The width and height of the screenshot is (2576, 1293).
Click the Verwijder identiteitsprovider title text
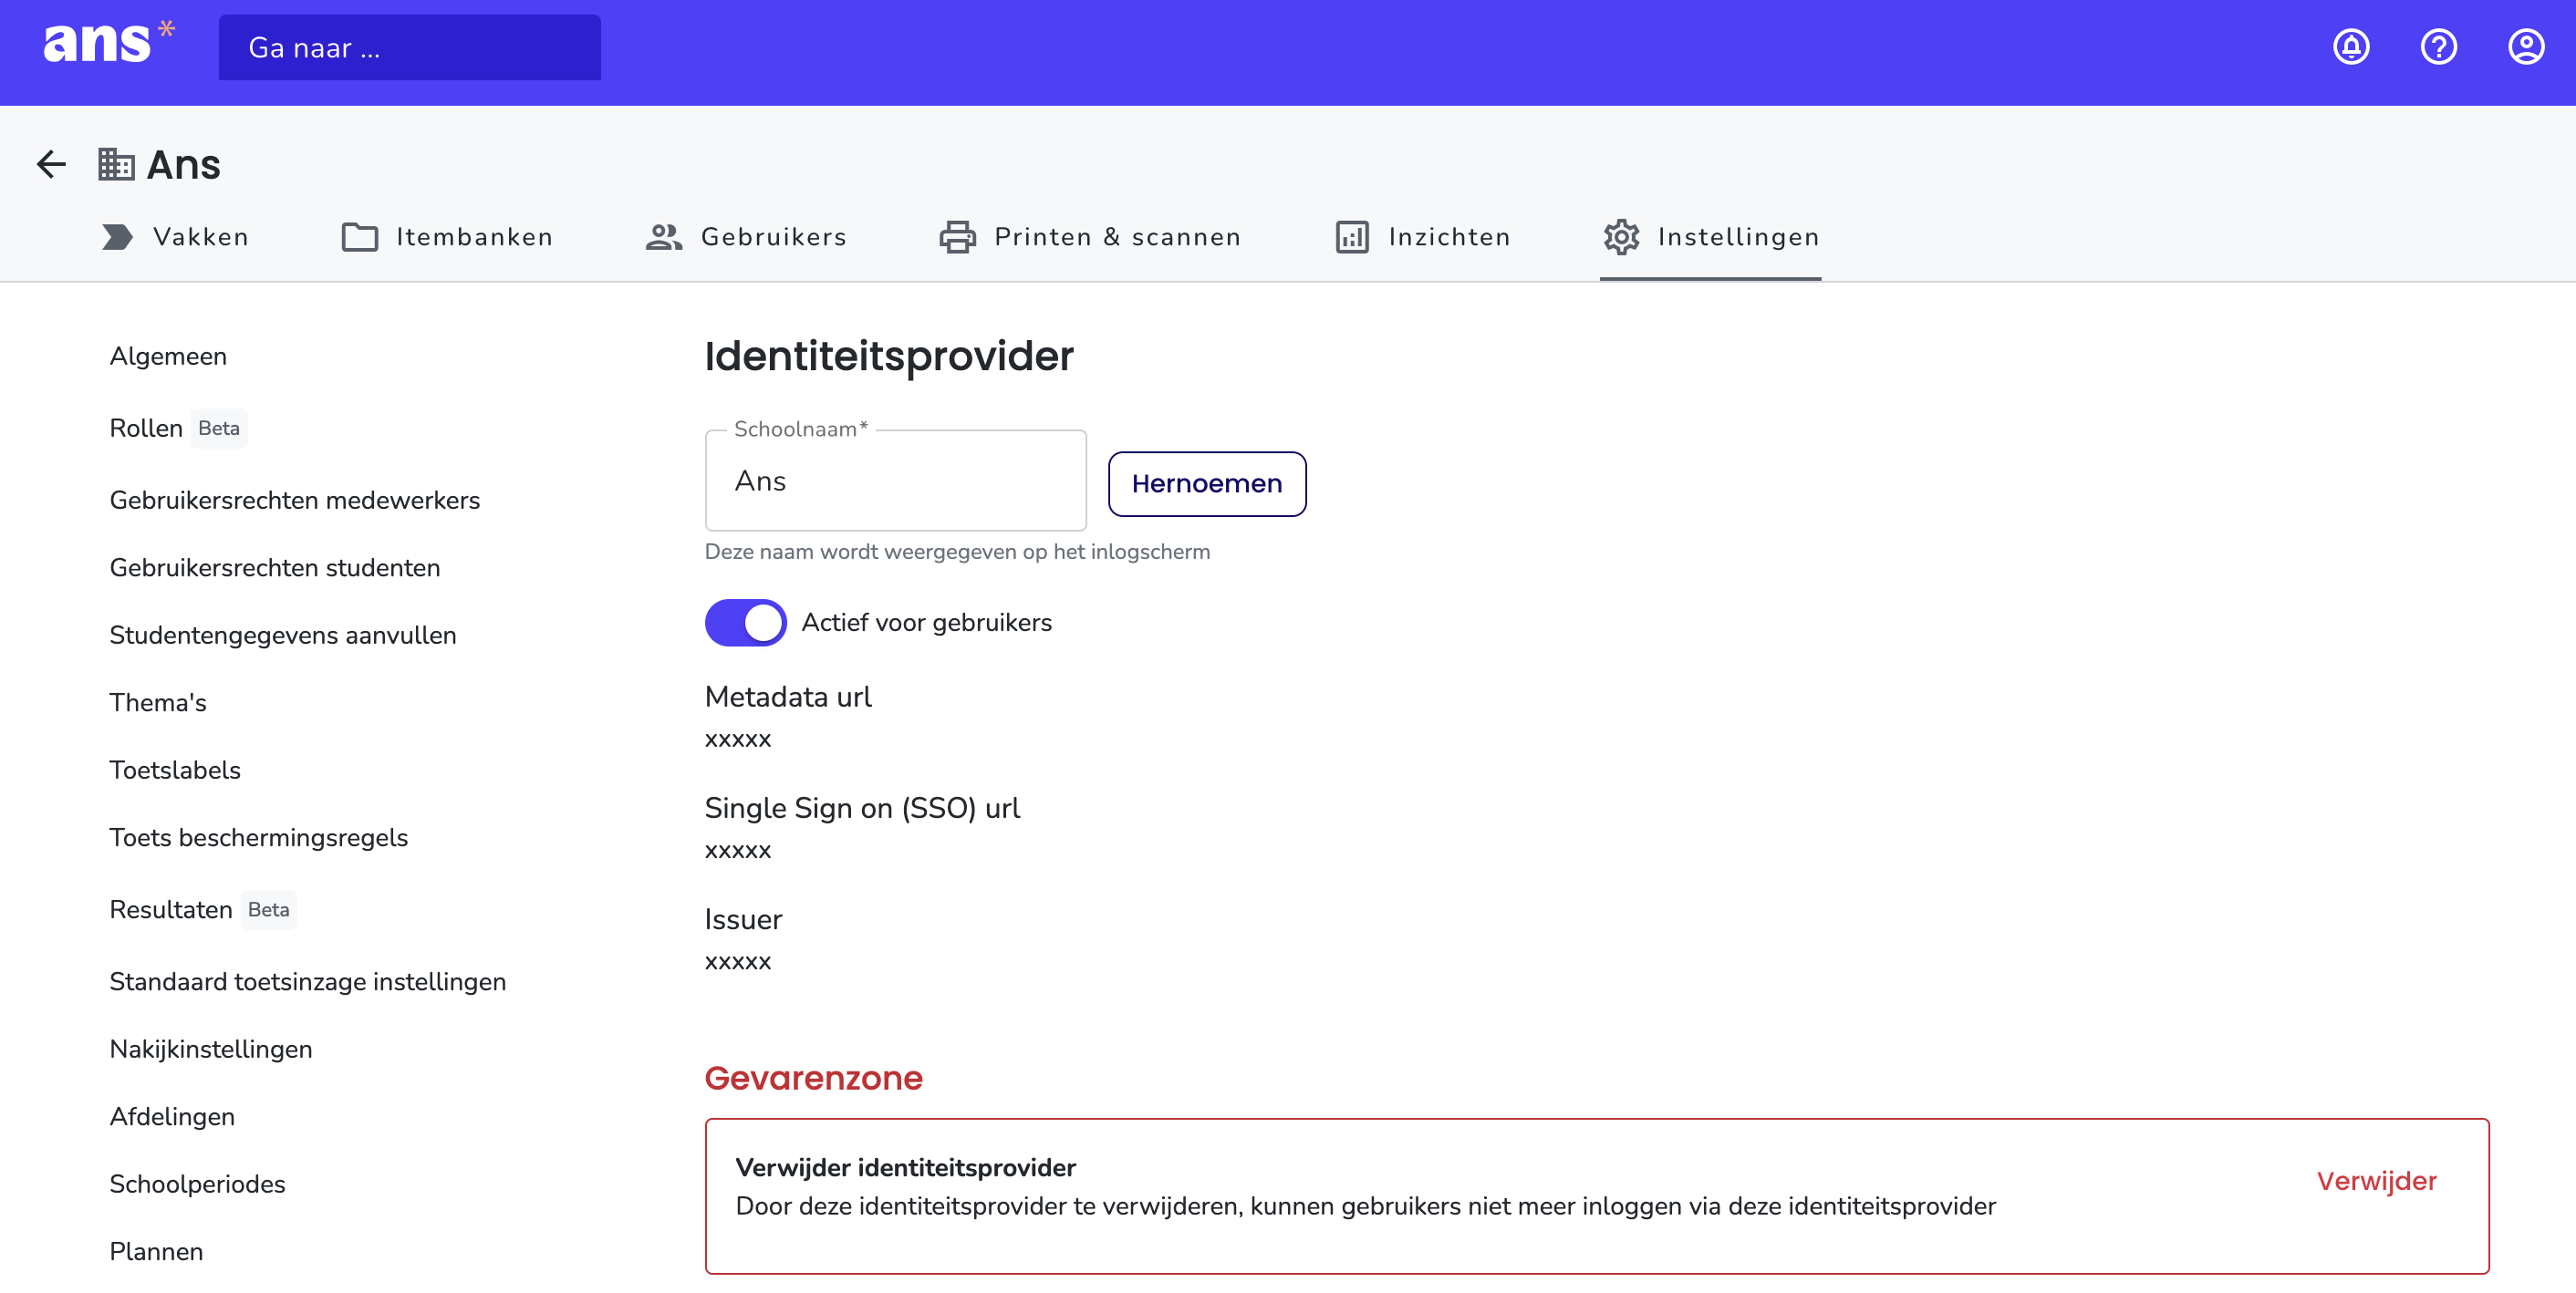coord(905,1167)
